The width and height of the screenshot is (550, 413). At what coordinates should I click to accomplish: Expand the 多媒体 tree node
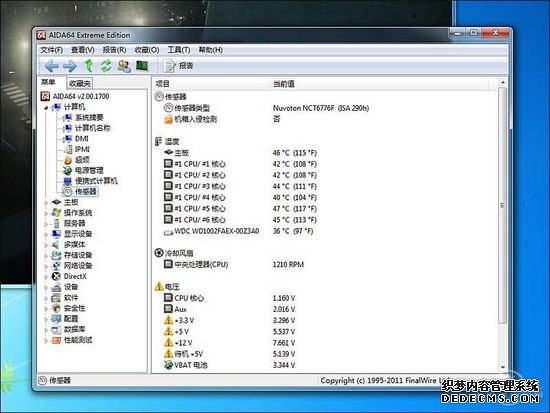(46, 245)
